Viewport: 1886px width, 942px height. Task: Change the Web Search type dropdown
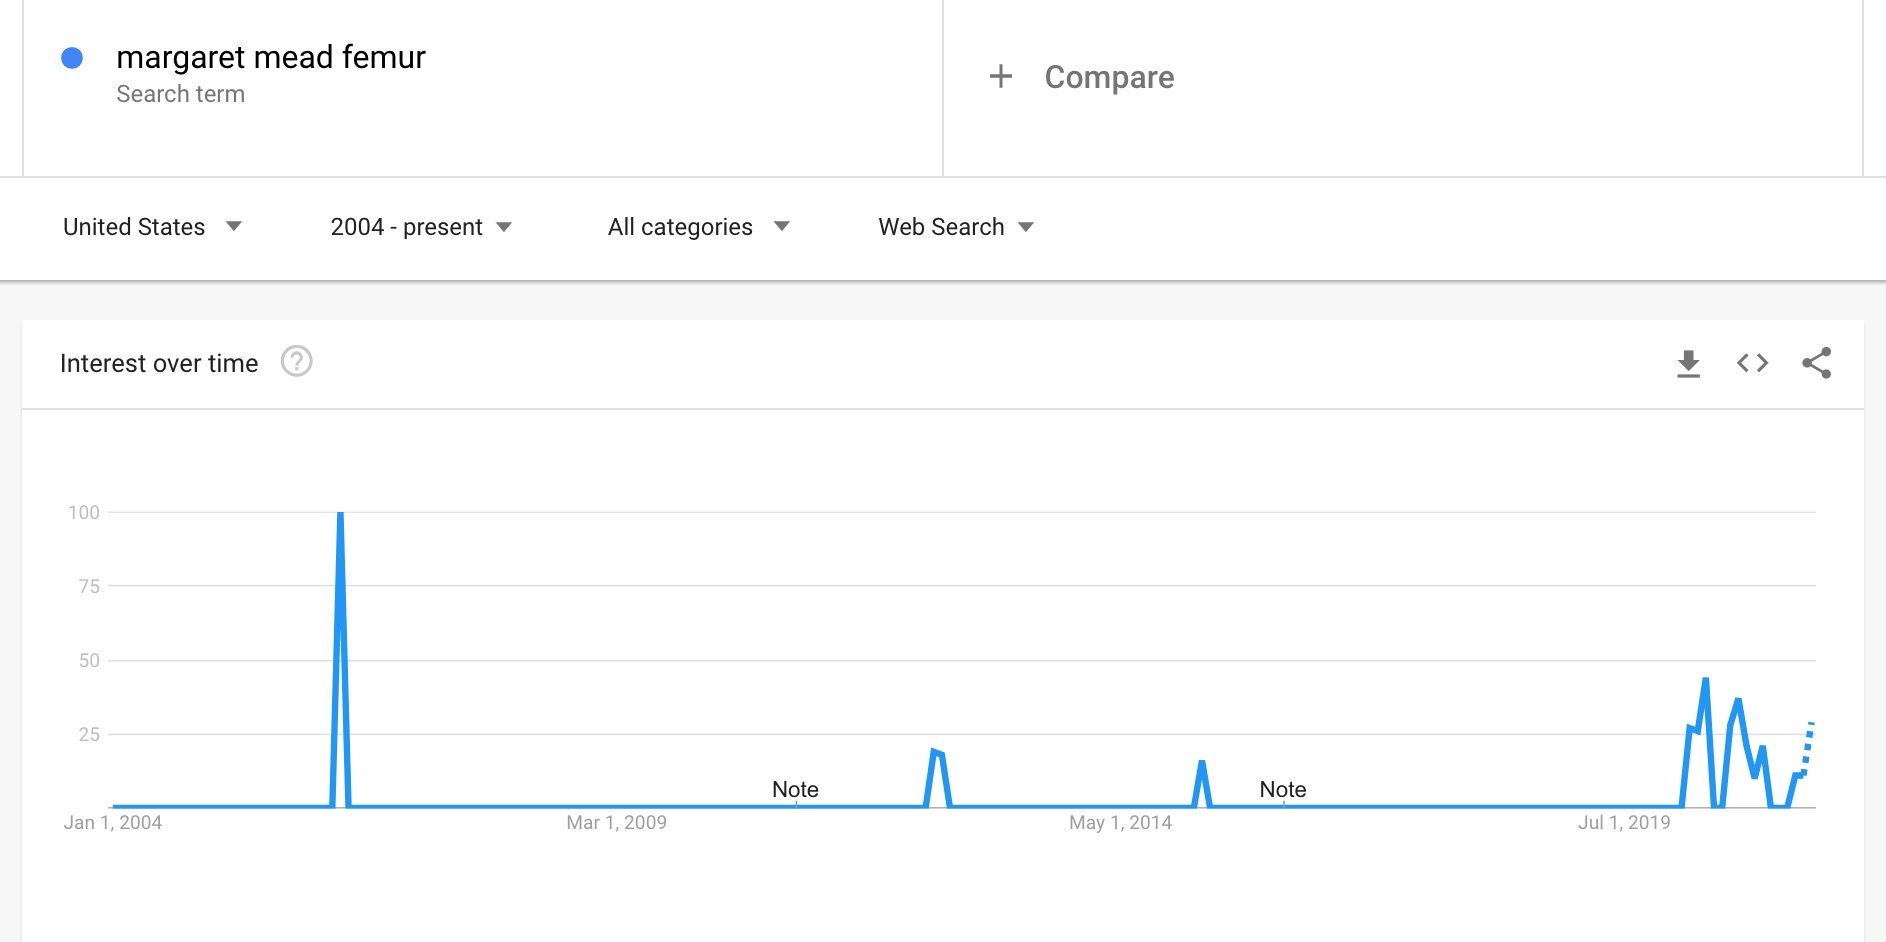pos(956,227)
